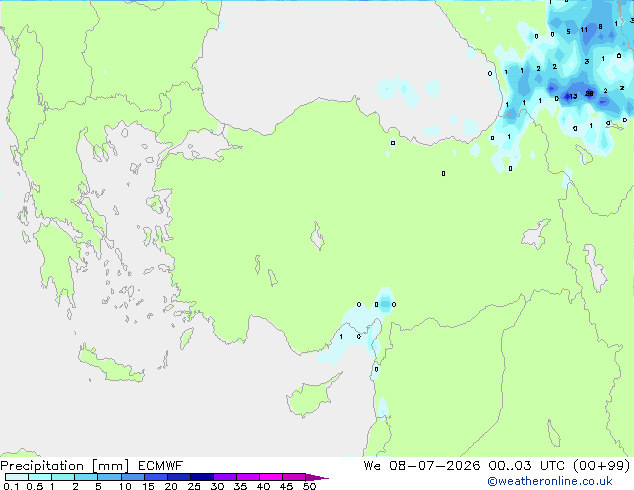Viewport: 634px width, 490px height.
Task: Click the 45–50 mm legend color swatch
Action: (x=294, y=477)
